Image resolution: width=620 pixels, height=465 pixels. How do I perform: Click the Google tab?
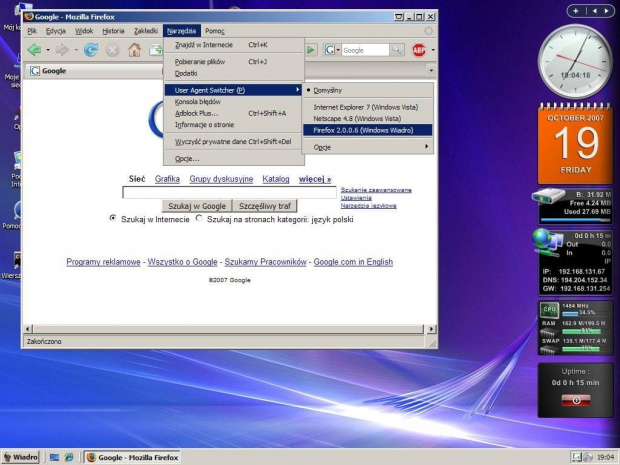click(95, 71)
